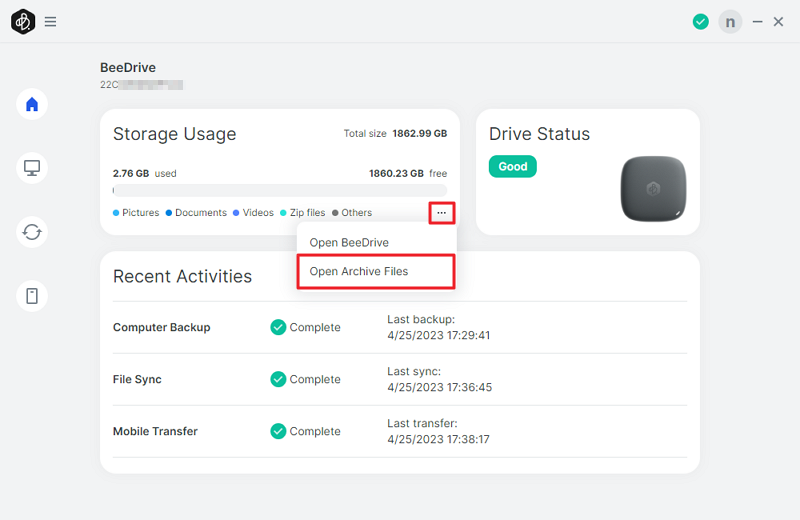This screenshot has height=520, width=800.
Task: Click the Others legend label
Action: click(356, 213)
